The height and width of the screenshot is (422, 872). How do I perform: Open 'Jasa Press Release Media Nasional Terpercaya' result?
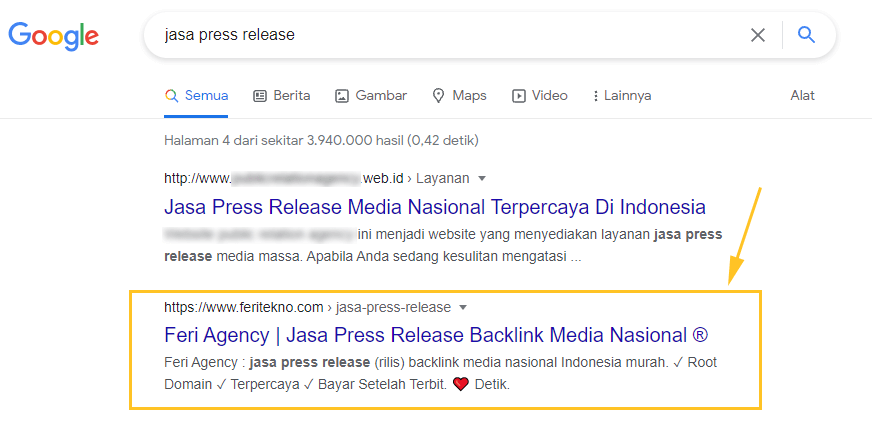click(435, 207)
